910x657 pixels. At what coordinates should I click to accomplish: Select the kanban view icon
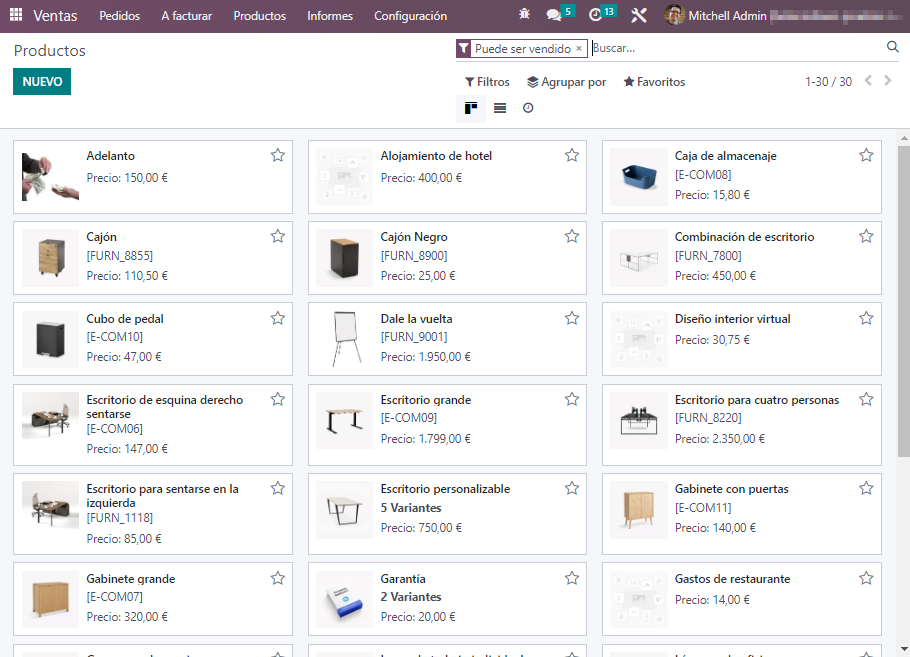pos(471,108)
